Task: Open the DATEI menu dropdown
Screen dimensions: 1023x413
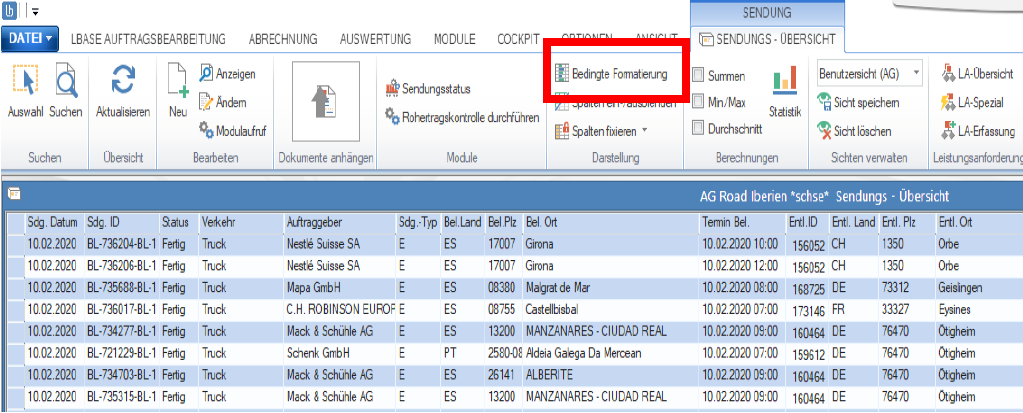Action: click(30, 39)
